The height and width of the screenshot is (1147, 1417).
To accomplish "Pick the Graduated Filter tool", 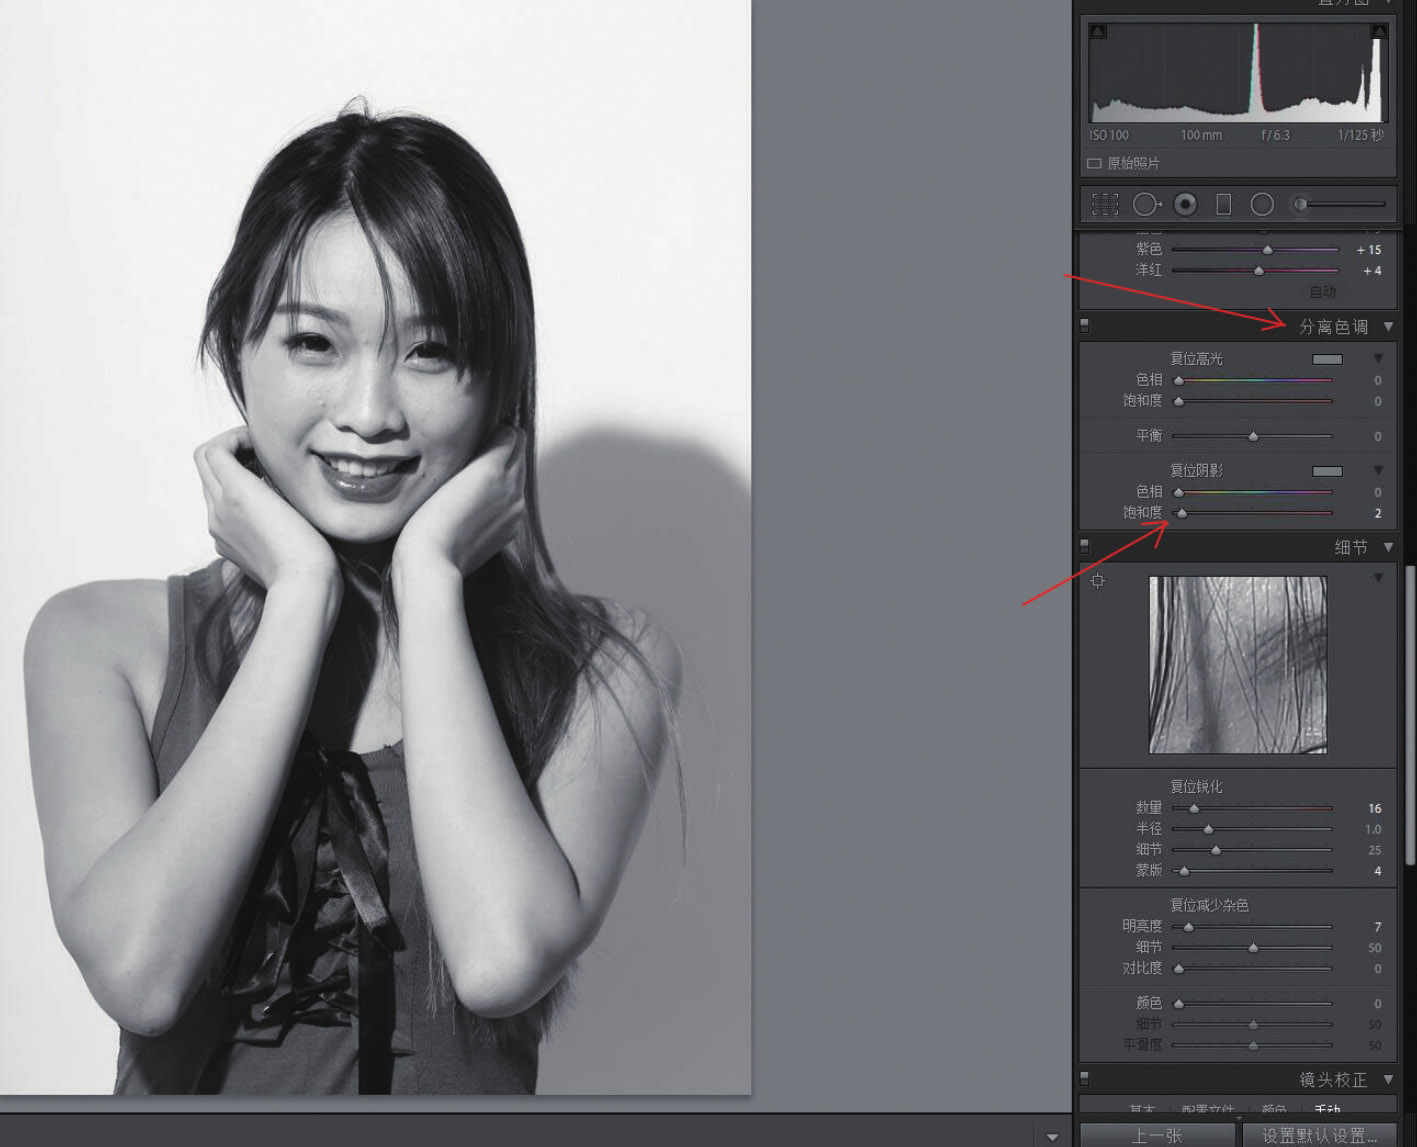I will [1224, 205].
